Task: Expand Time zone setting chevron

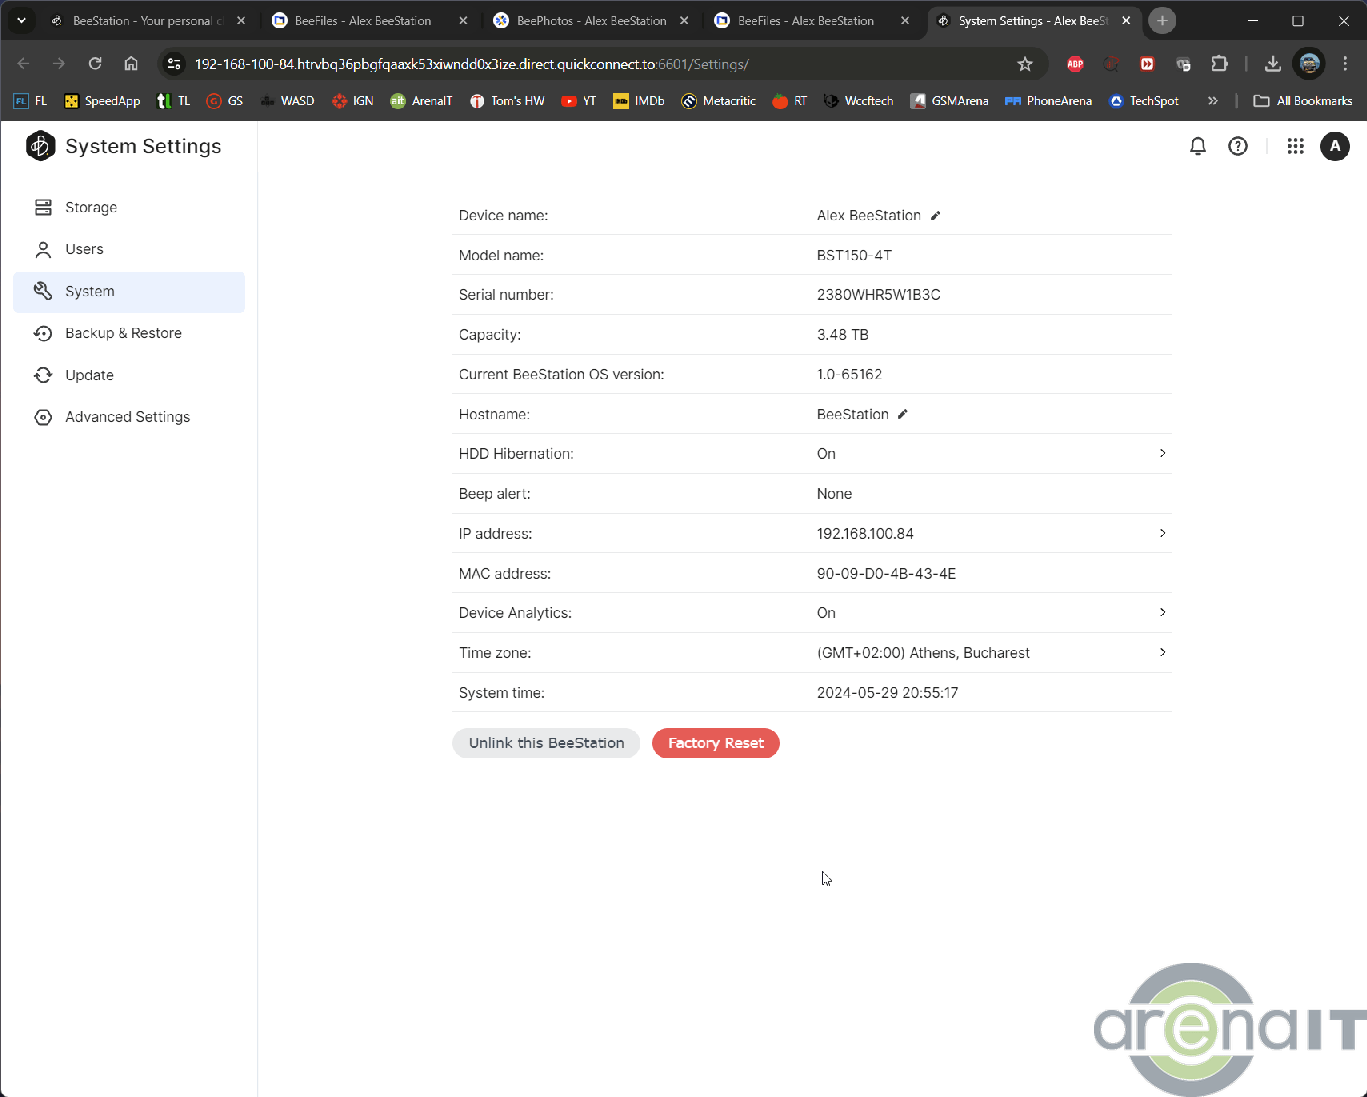Action: [1162, 652]
